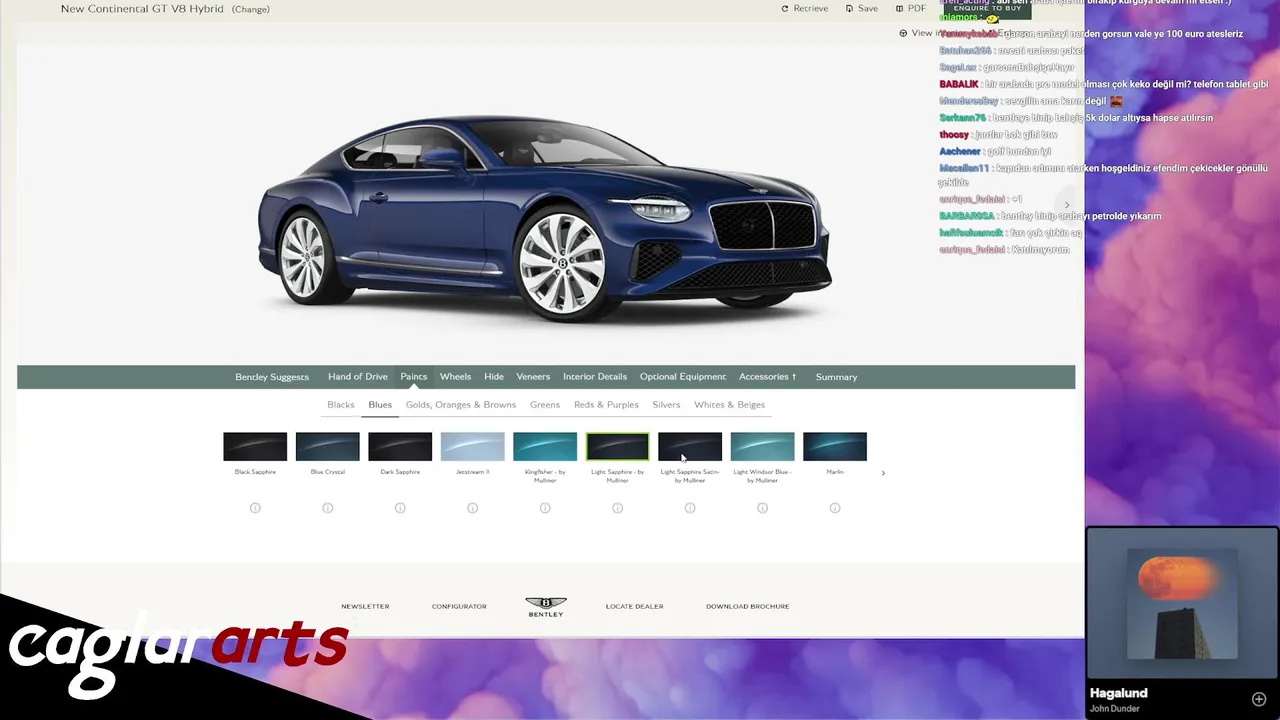Open Veneers tab

533,377
